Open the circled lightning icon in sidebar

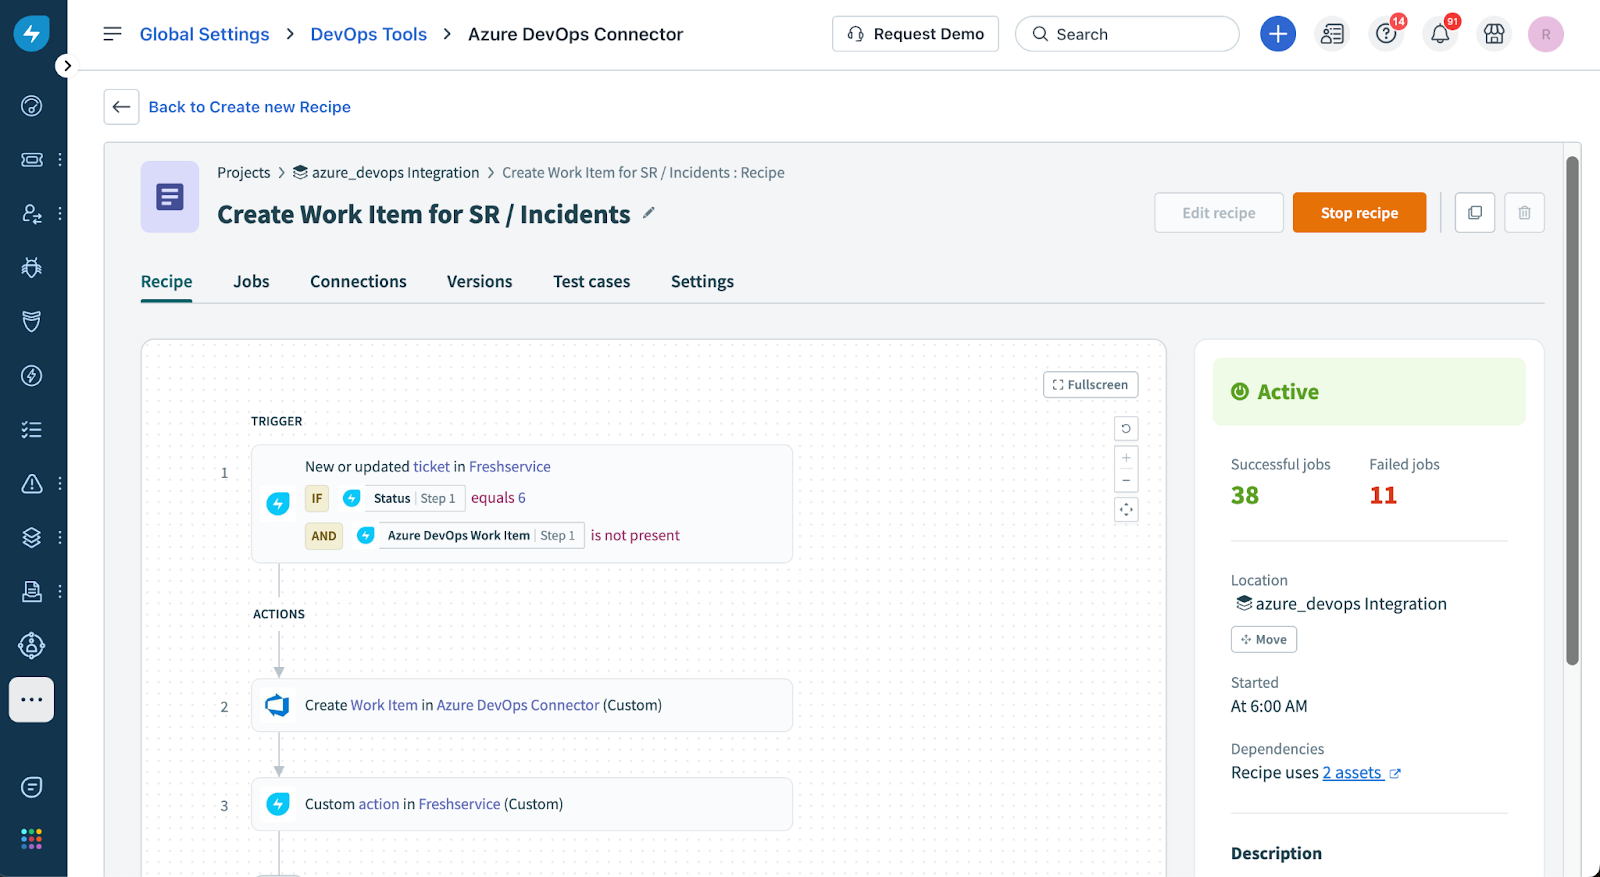(32, 376)
